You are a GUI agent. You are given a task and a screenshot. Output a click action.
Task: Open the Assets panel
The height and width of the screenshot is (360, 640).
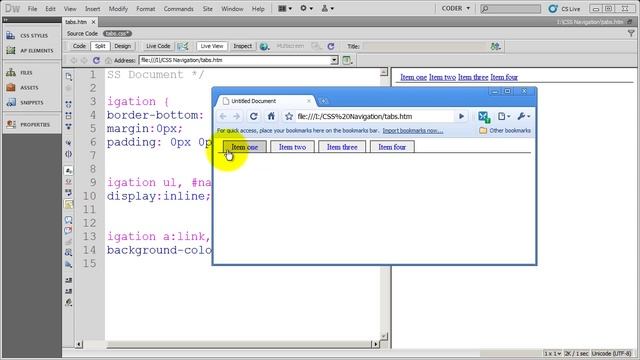pyautogui.click(x=22, y=88)
